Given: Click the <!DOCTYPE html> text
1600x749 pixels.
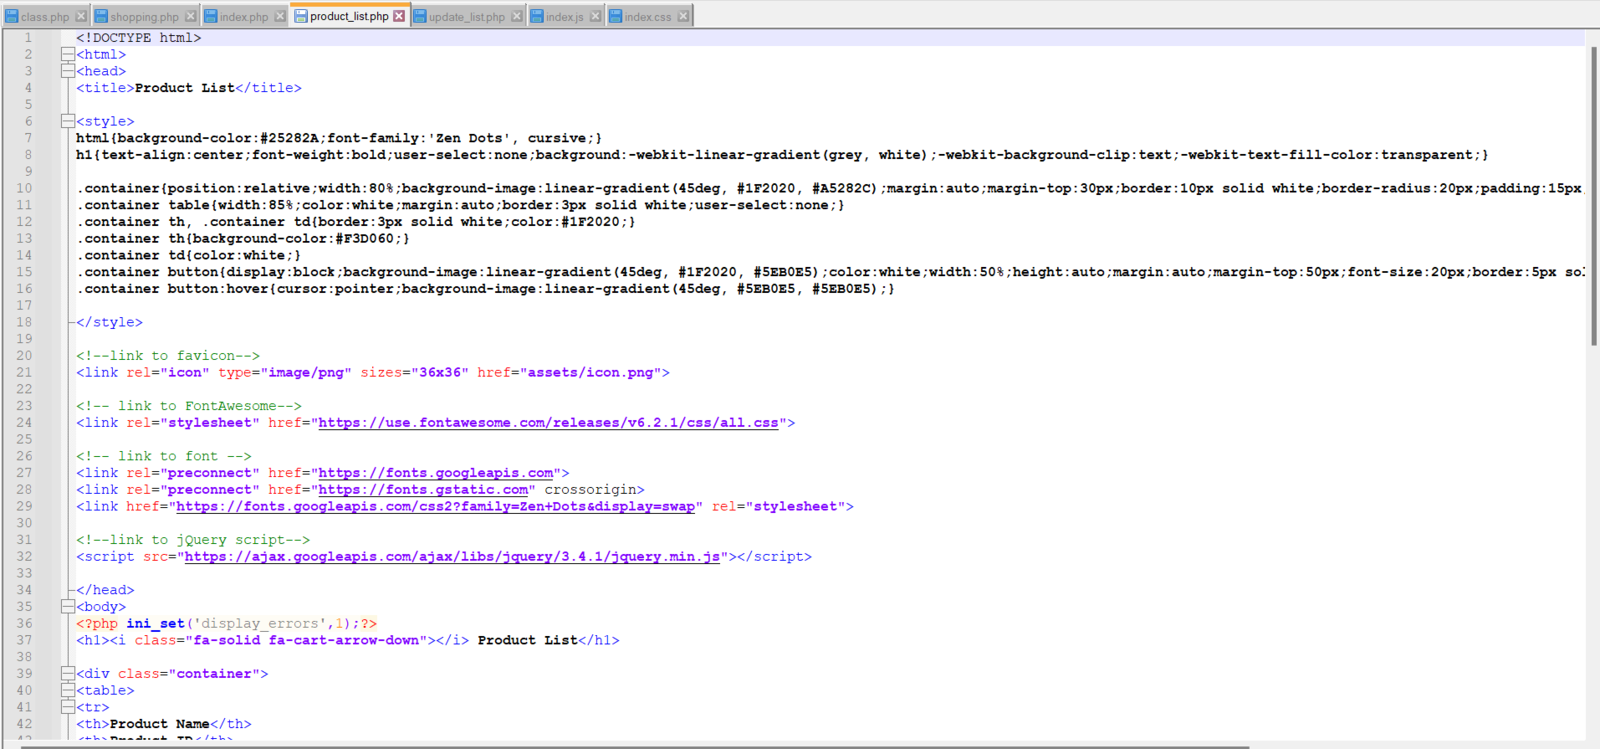Looking at the screenshot, I should click(139, 38).
